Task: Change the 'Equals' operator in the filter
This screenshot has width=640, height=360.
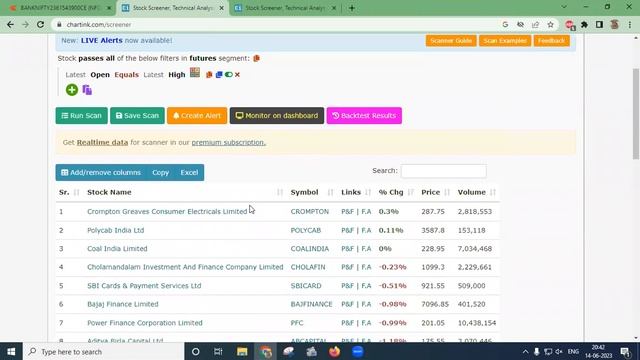Action: pos(127,75)
